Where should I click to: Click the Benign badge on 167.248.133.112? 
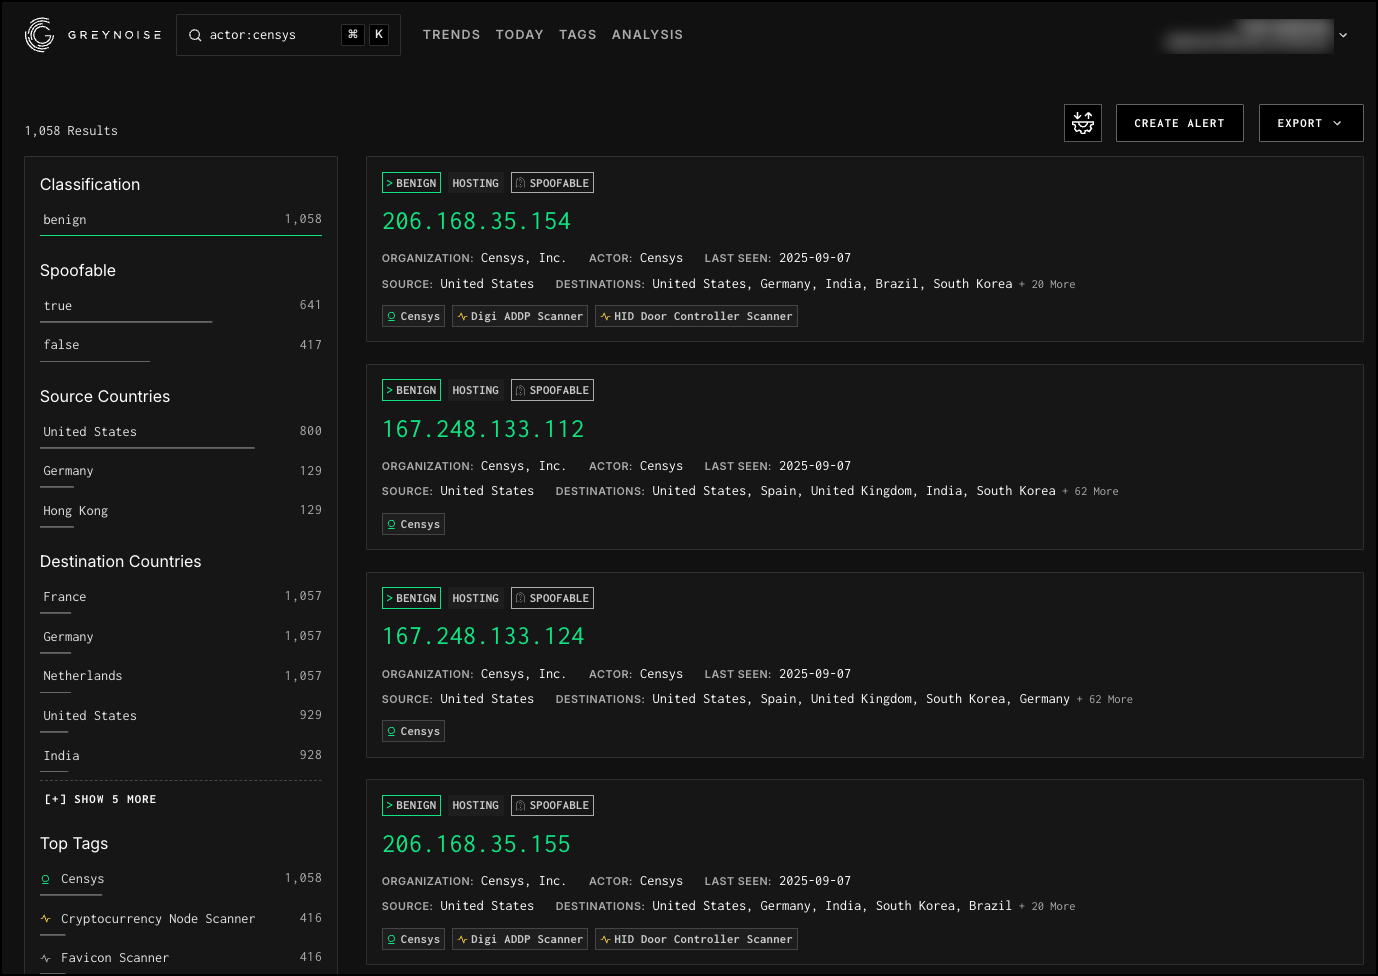411,390
